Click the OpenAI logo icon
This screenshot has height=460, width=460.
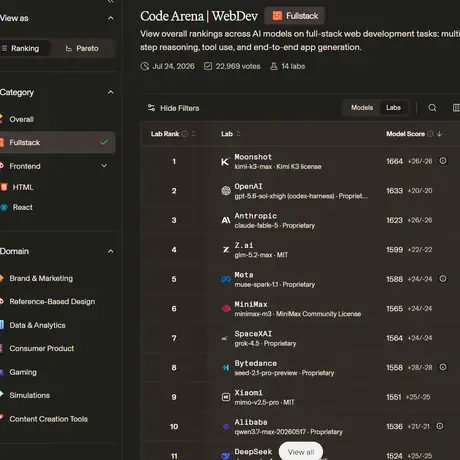(226, 191)
